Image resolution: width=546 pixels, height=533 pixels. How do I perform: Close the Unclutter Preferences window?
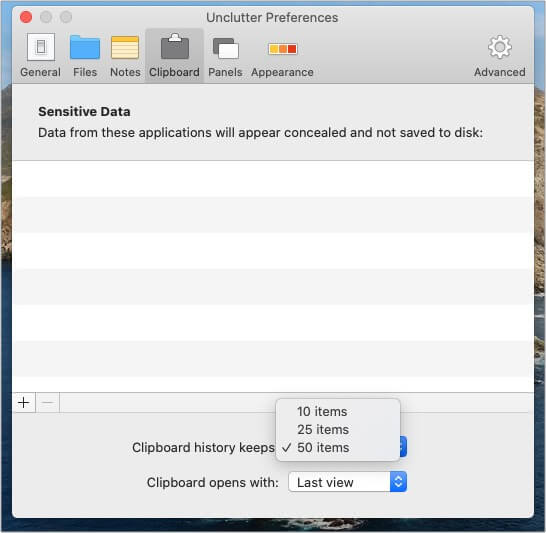tap(26, 17)
